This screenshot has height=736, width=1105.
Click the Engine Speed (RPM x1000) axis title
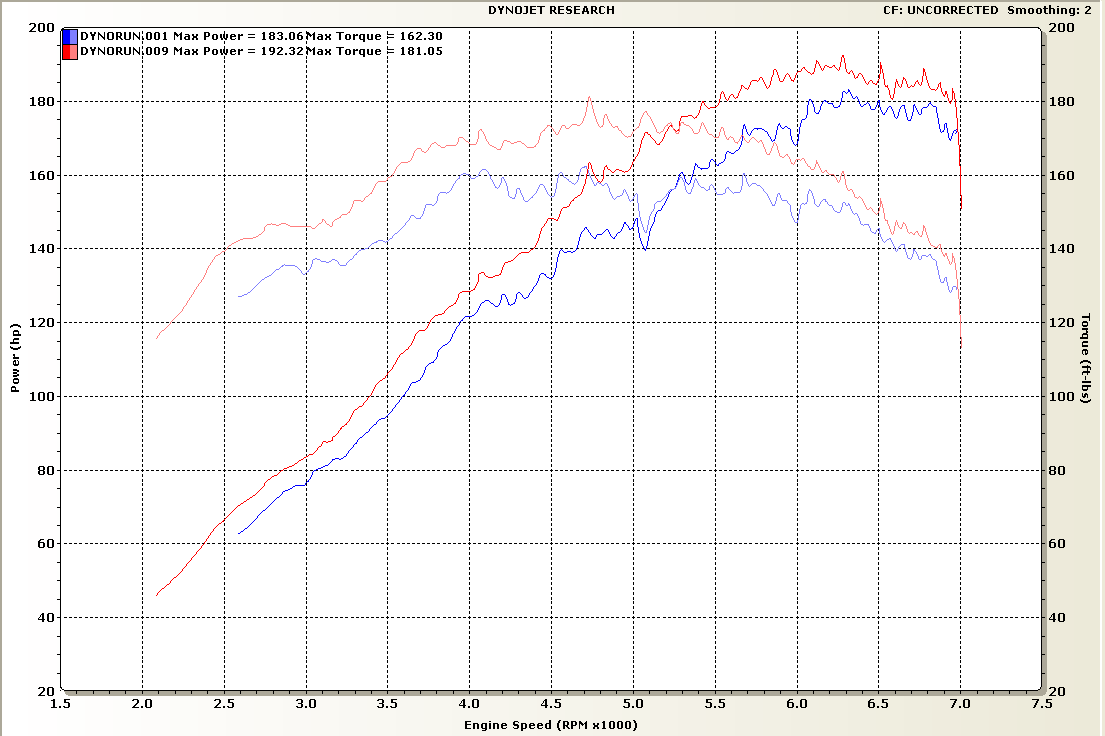coord(551,725)
